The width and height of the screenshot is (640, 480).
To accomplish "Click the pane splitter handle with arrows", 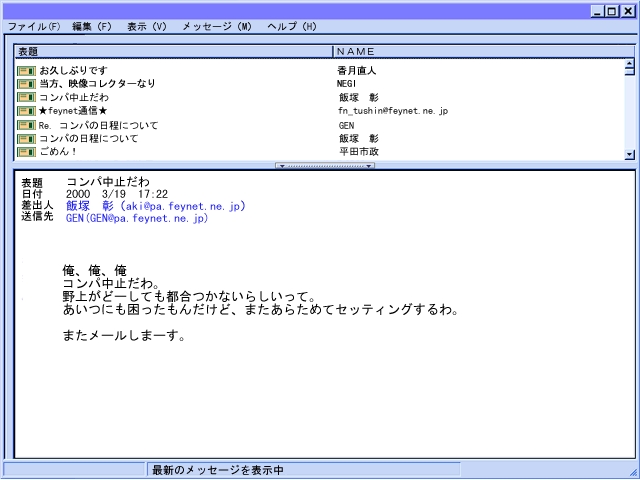I will point(325,166).
